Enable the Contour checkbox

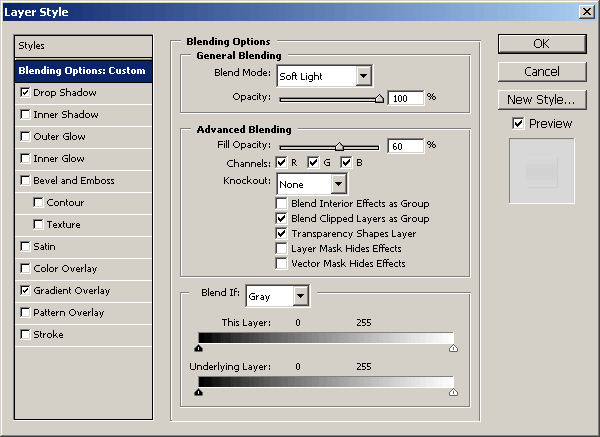coord(38,202)
